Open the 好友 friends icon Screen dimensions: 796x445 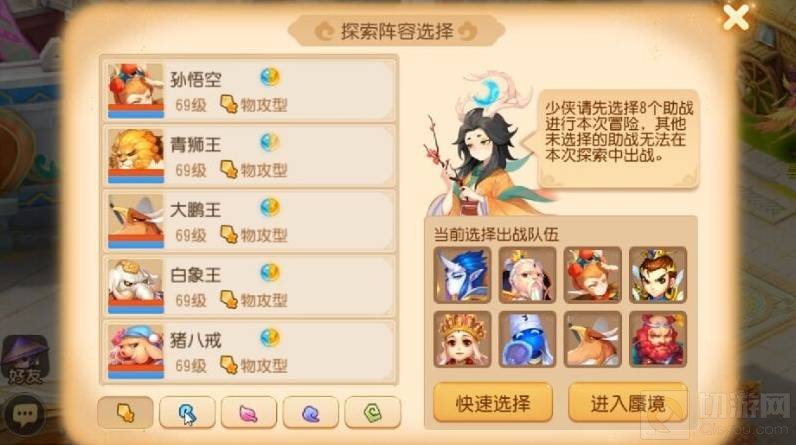25,360
